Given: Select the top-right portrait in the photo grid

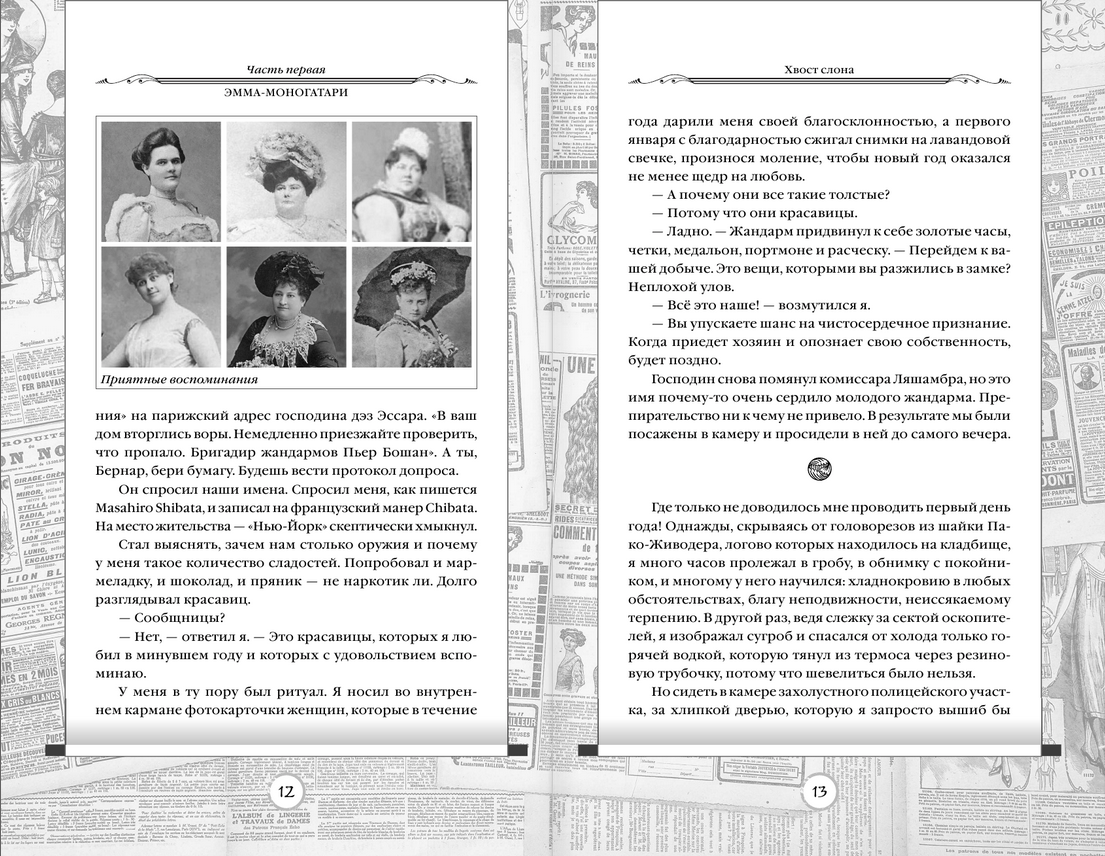Looking at the screenshot, I should [411, 181].
